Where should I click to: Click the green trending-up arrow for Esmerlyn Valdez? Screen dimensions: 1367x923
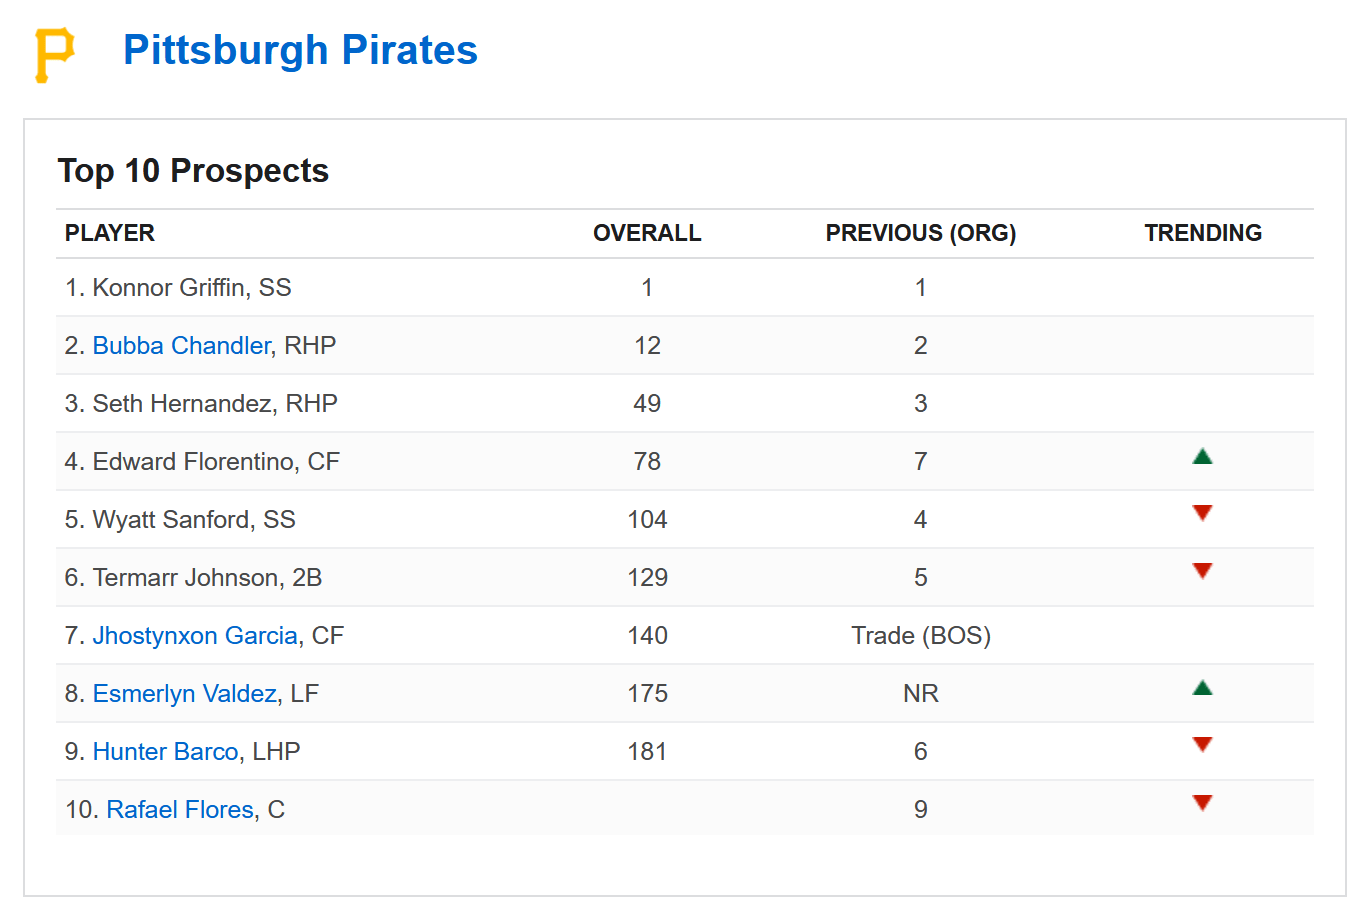[x=1203, y=687]
